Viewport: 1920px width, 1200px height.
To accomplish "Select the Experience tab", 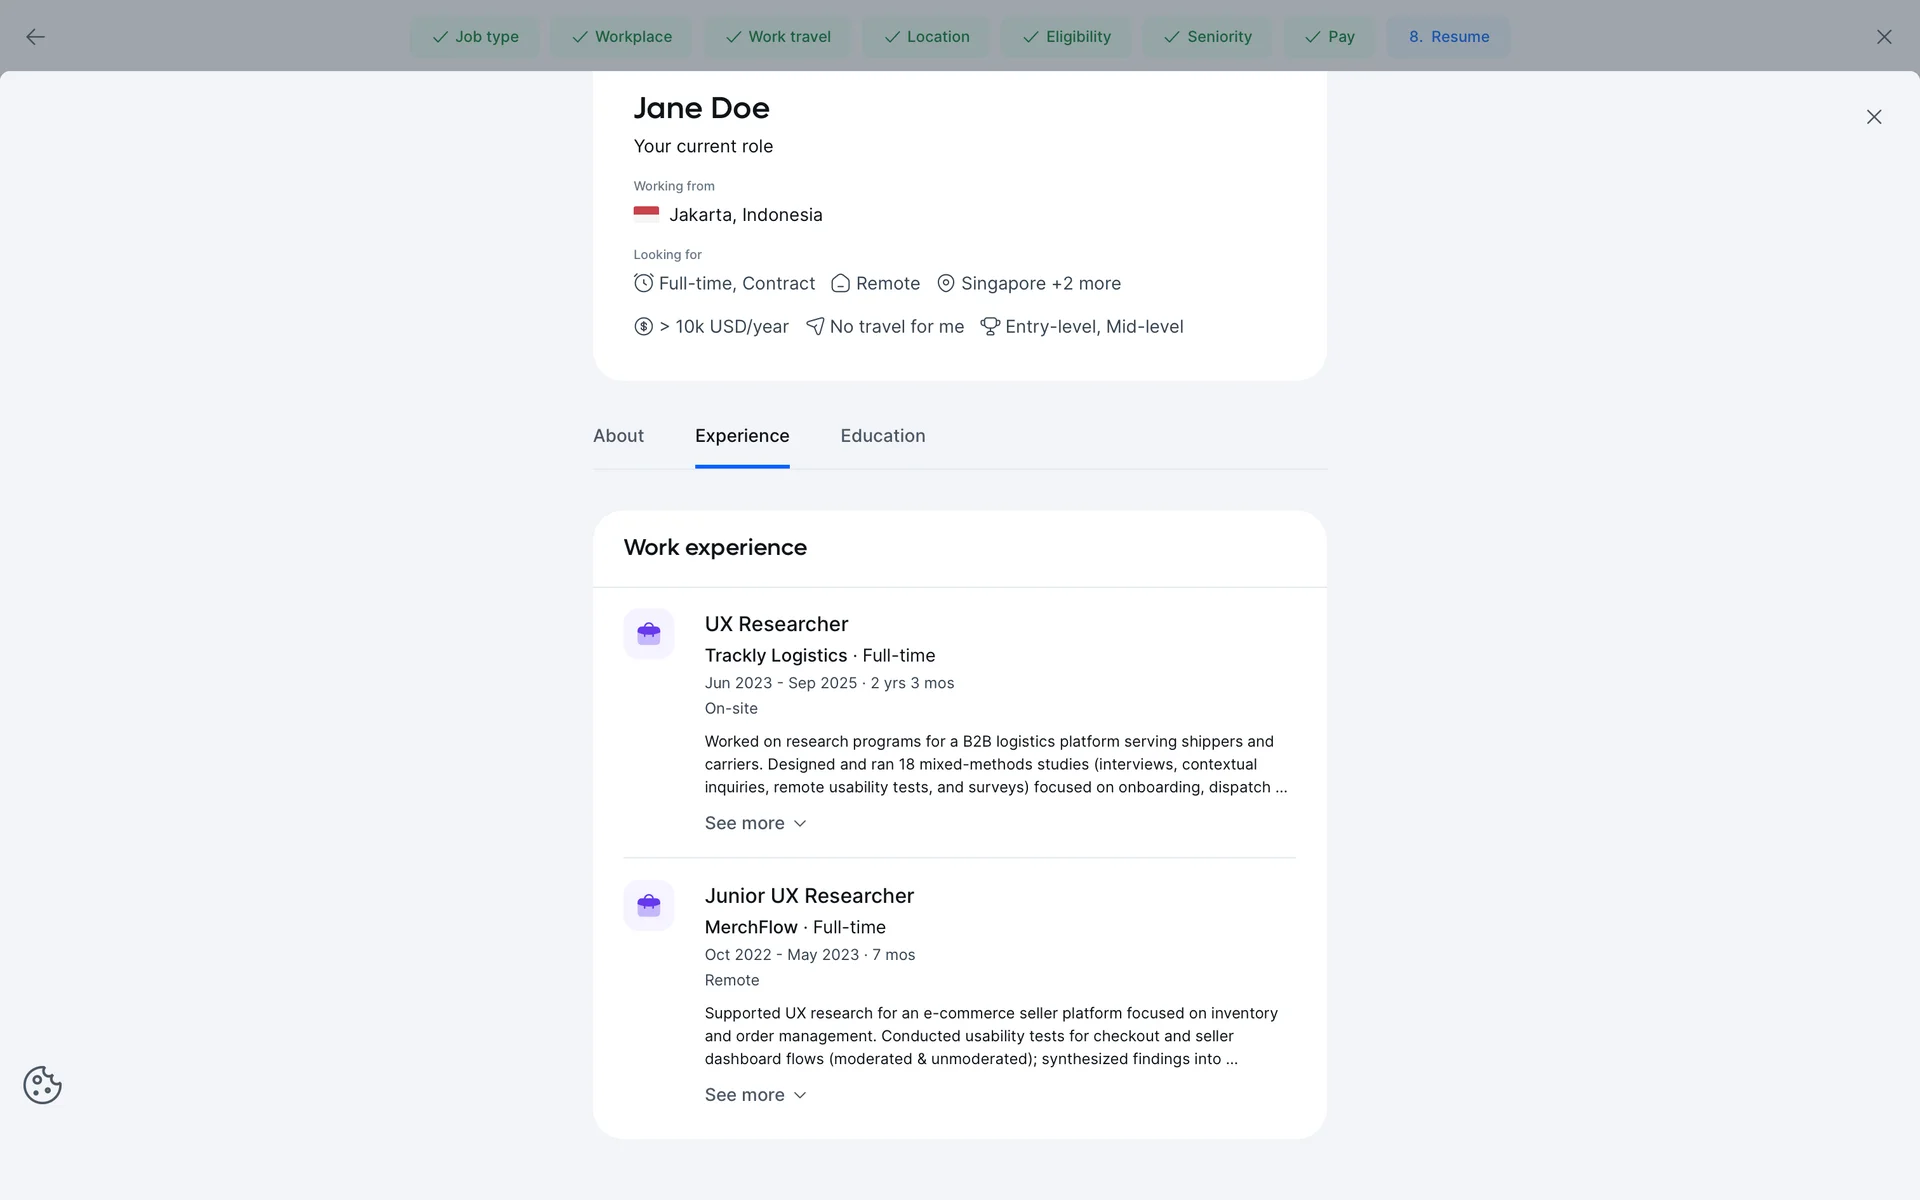I will pos(741,436).
